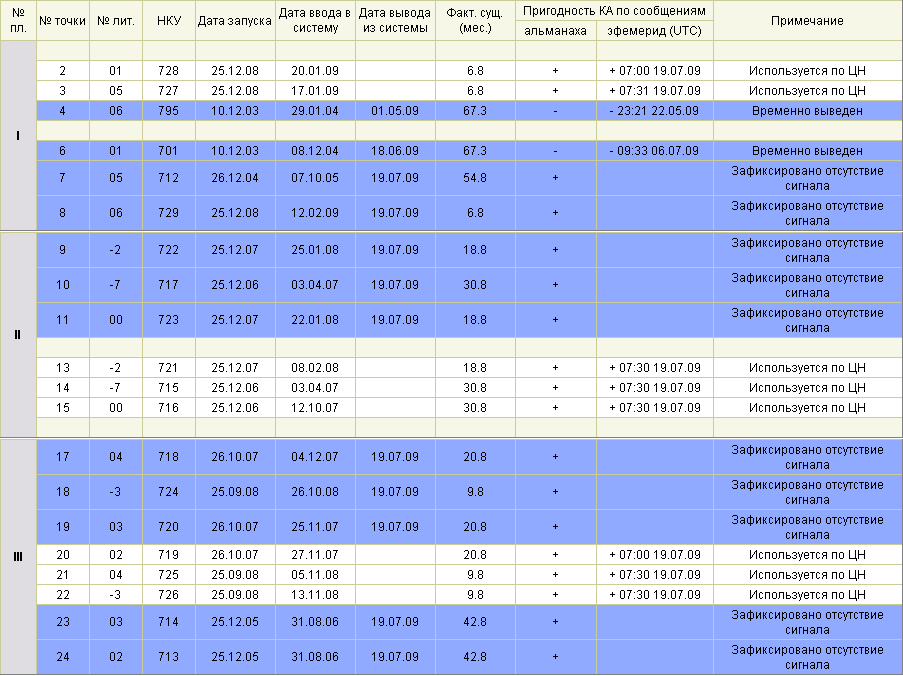Select orbital plane 'II' row label

tap(17, 334)
